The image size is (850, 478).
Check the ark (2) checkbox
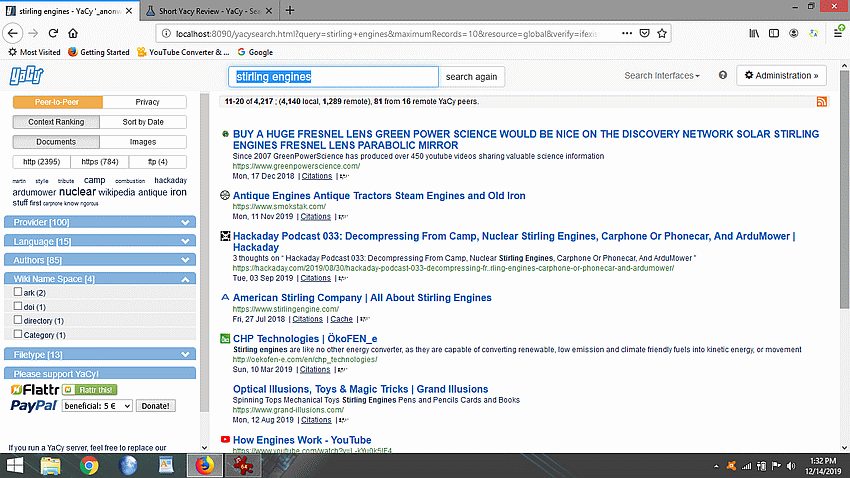point(18,292)
